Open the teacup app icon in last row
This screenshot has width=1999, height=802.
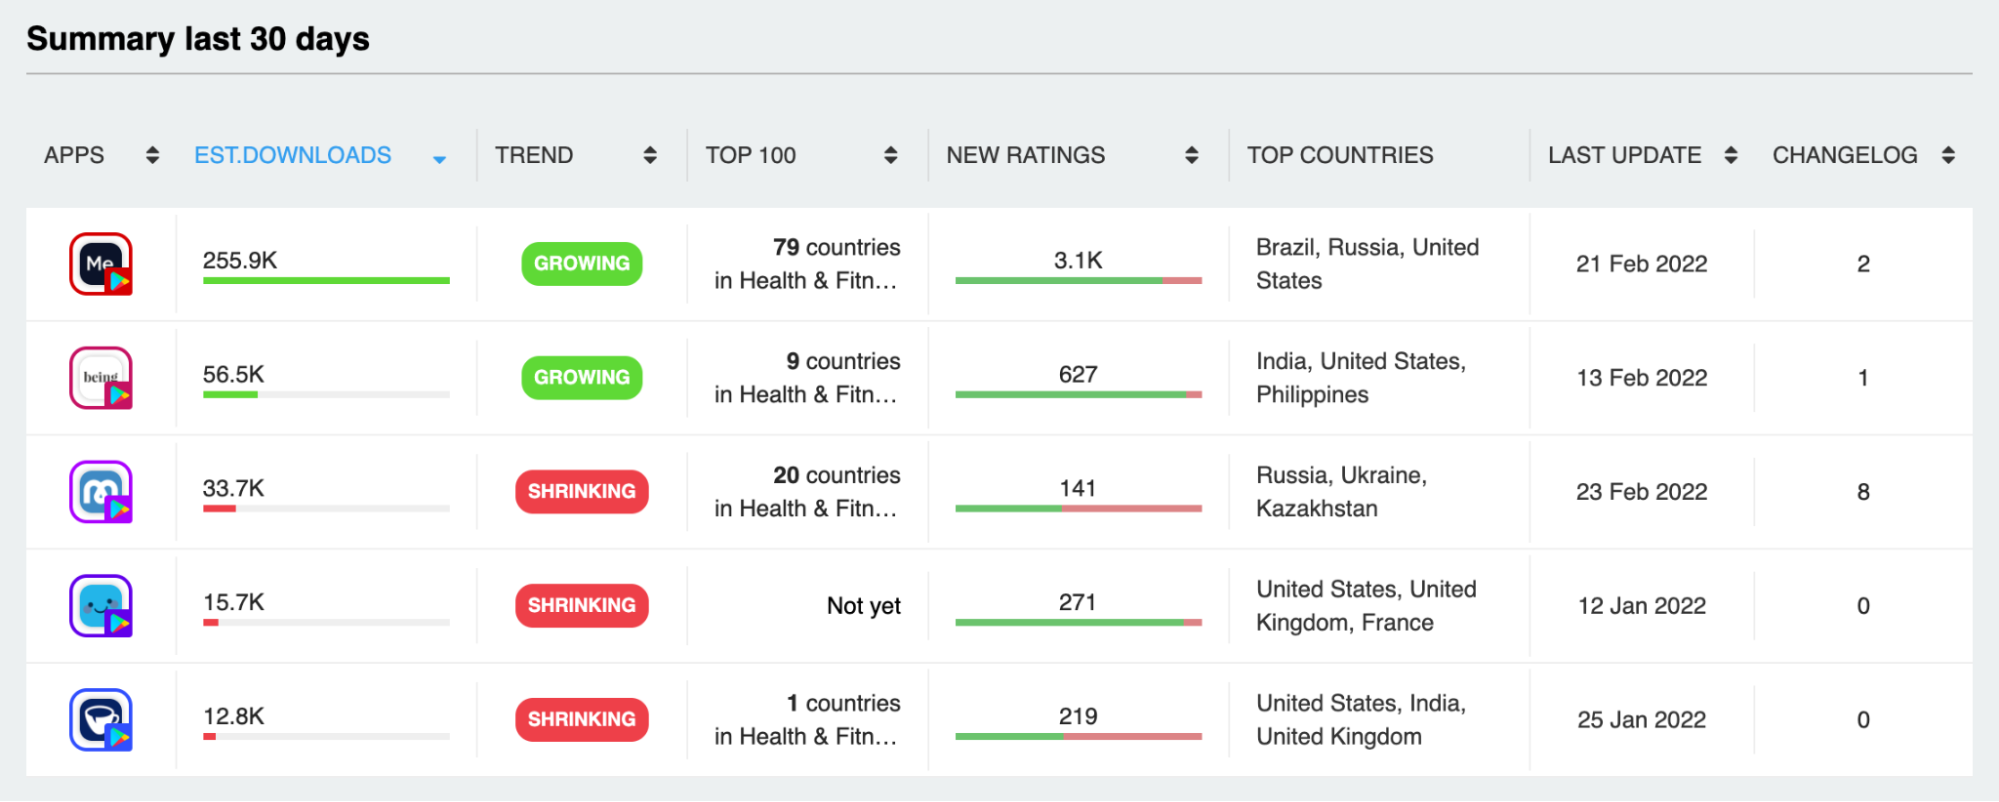101,720
